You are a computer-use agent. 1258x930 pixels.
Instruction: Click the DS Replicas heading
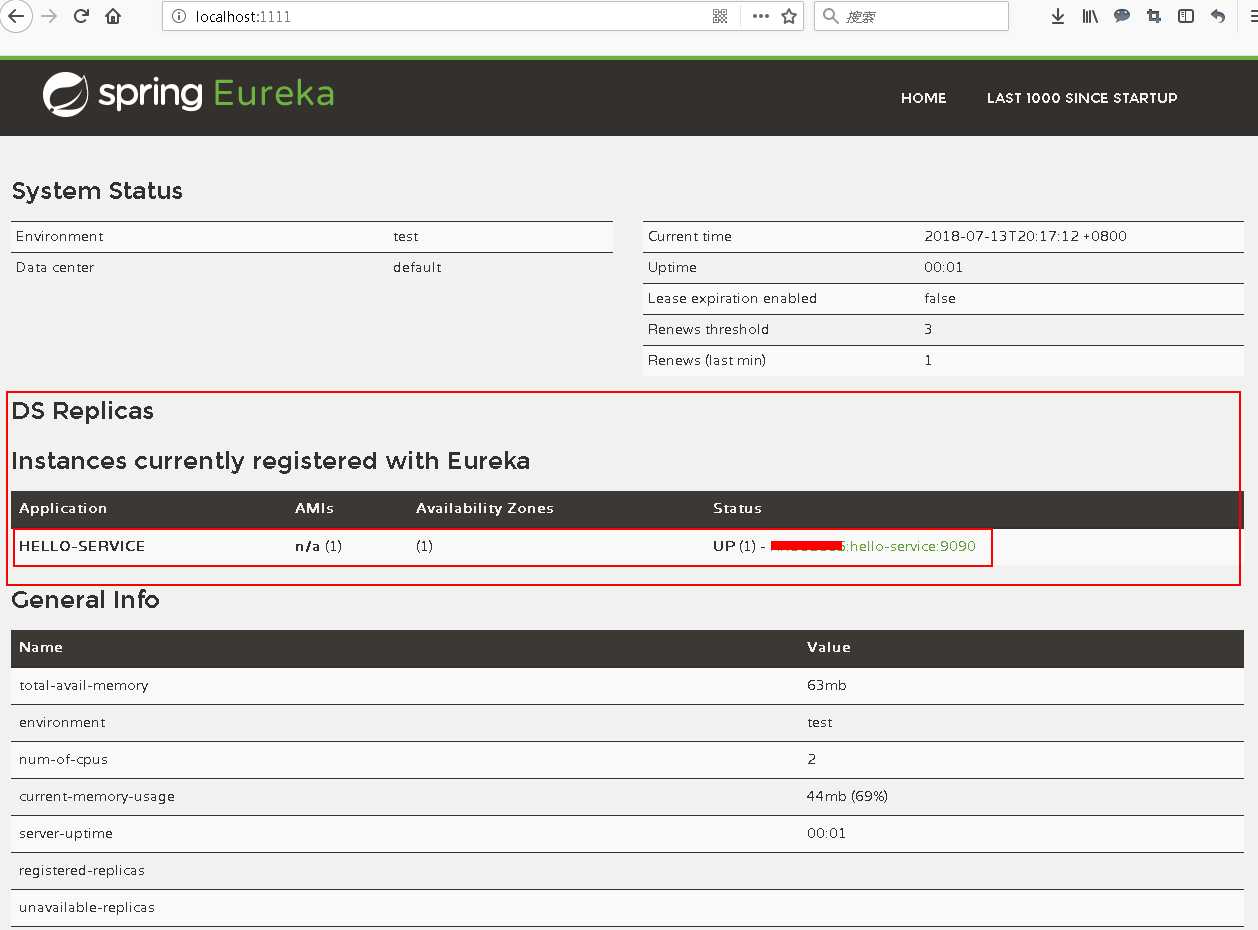tap(82, 411)
